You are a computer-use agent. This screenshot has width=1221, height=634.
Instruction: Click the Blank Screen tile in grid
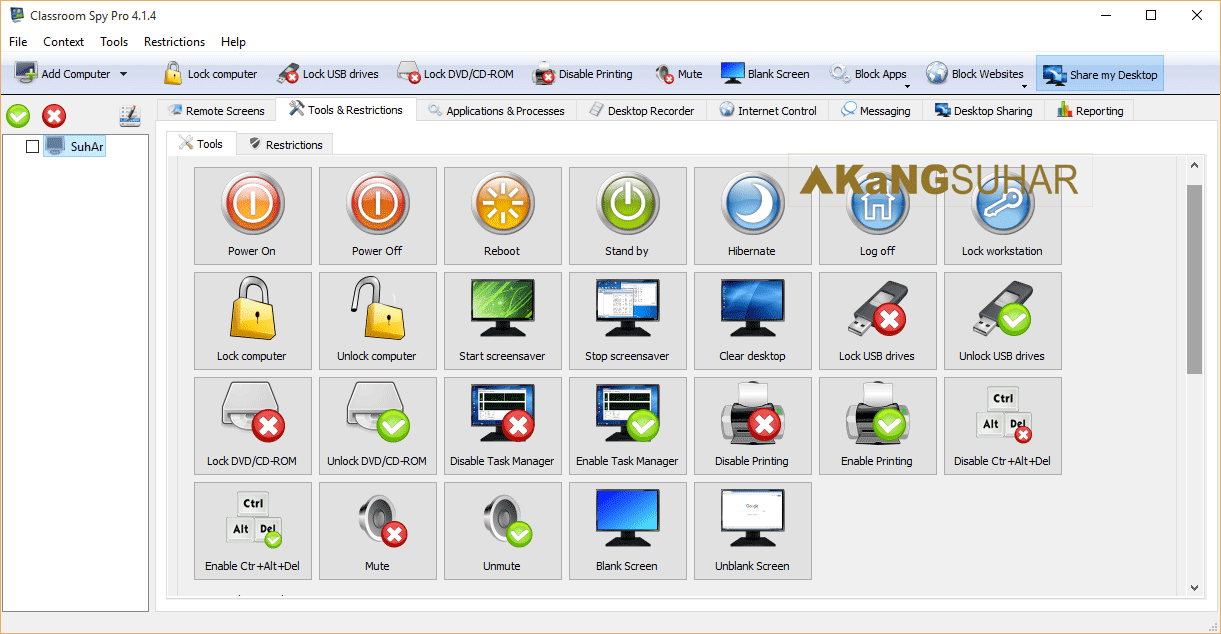tap(627, 530)
